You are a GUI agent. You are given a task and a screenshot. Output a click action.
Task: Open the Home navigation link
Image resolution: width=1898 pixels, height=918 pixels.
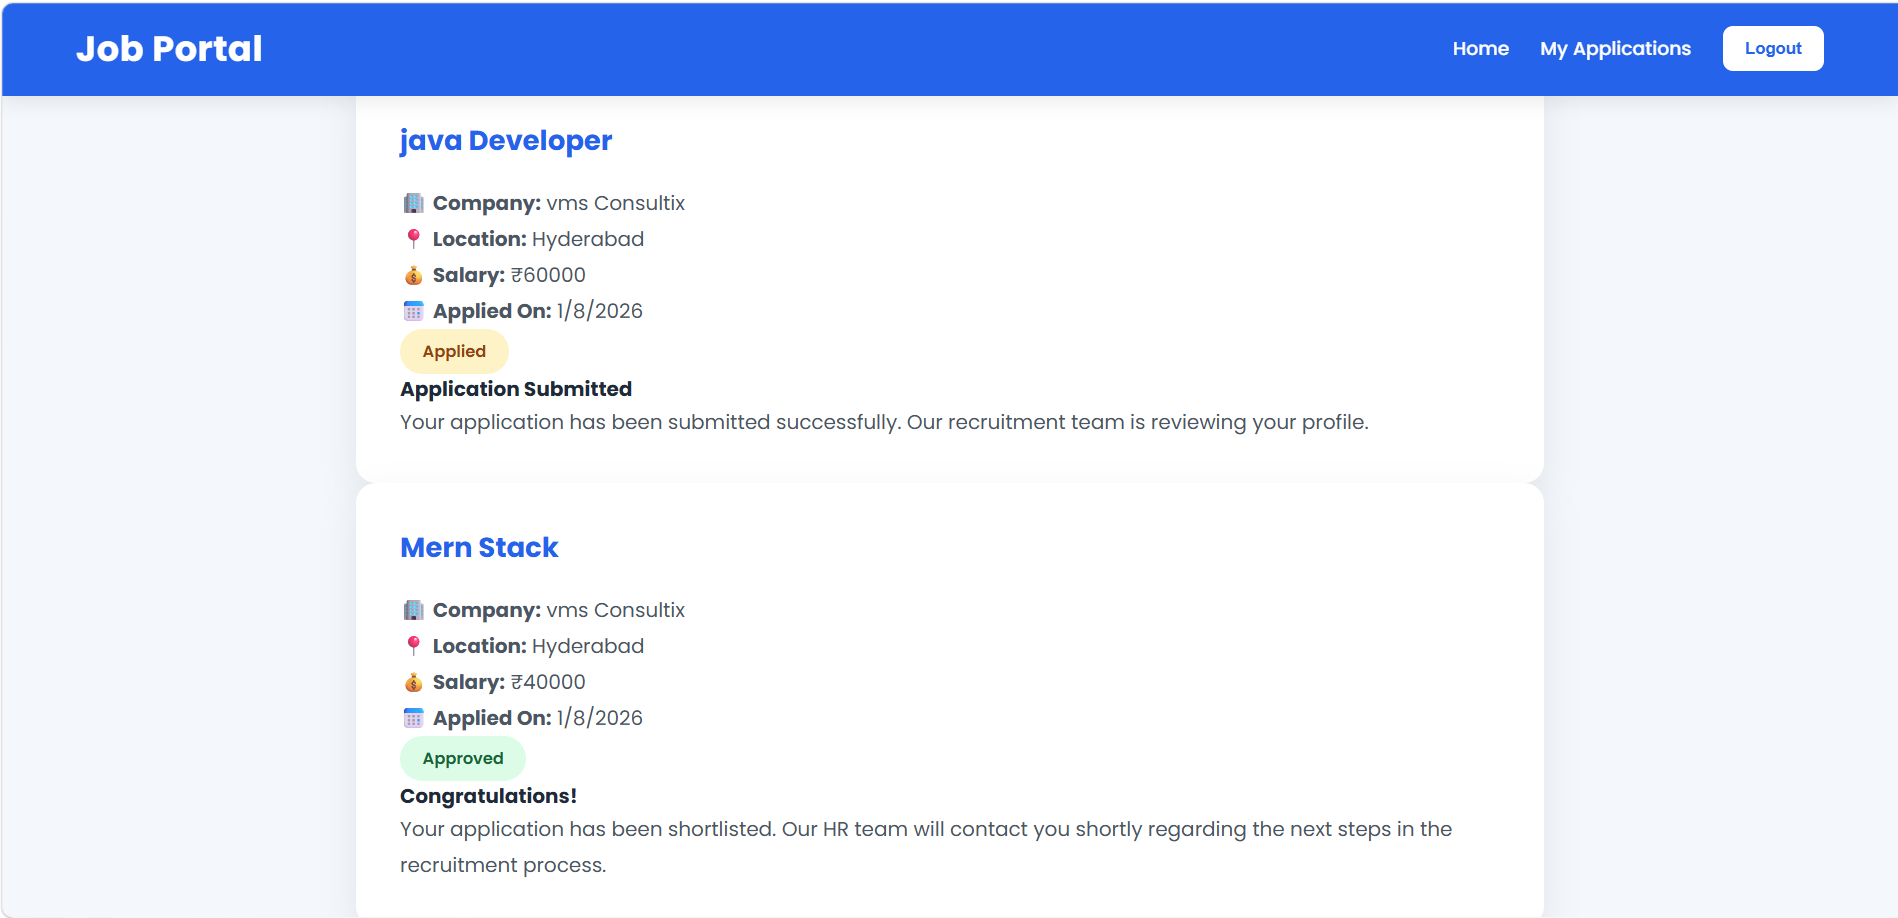(1480, 48)
